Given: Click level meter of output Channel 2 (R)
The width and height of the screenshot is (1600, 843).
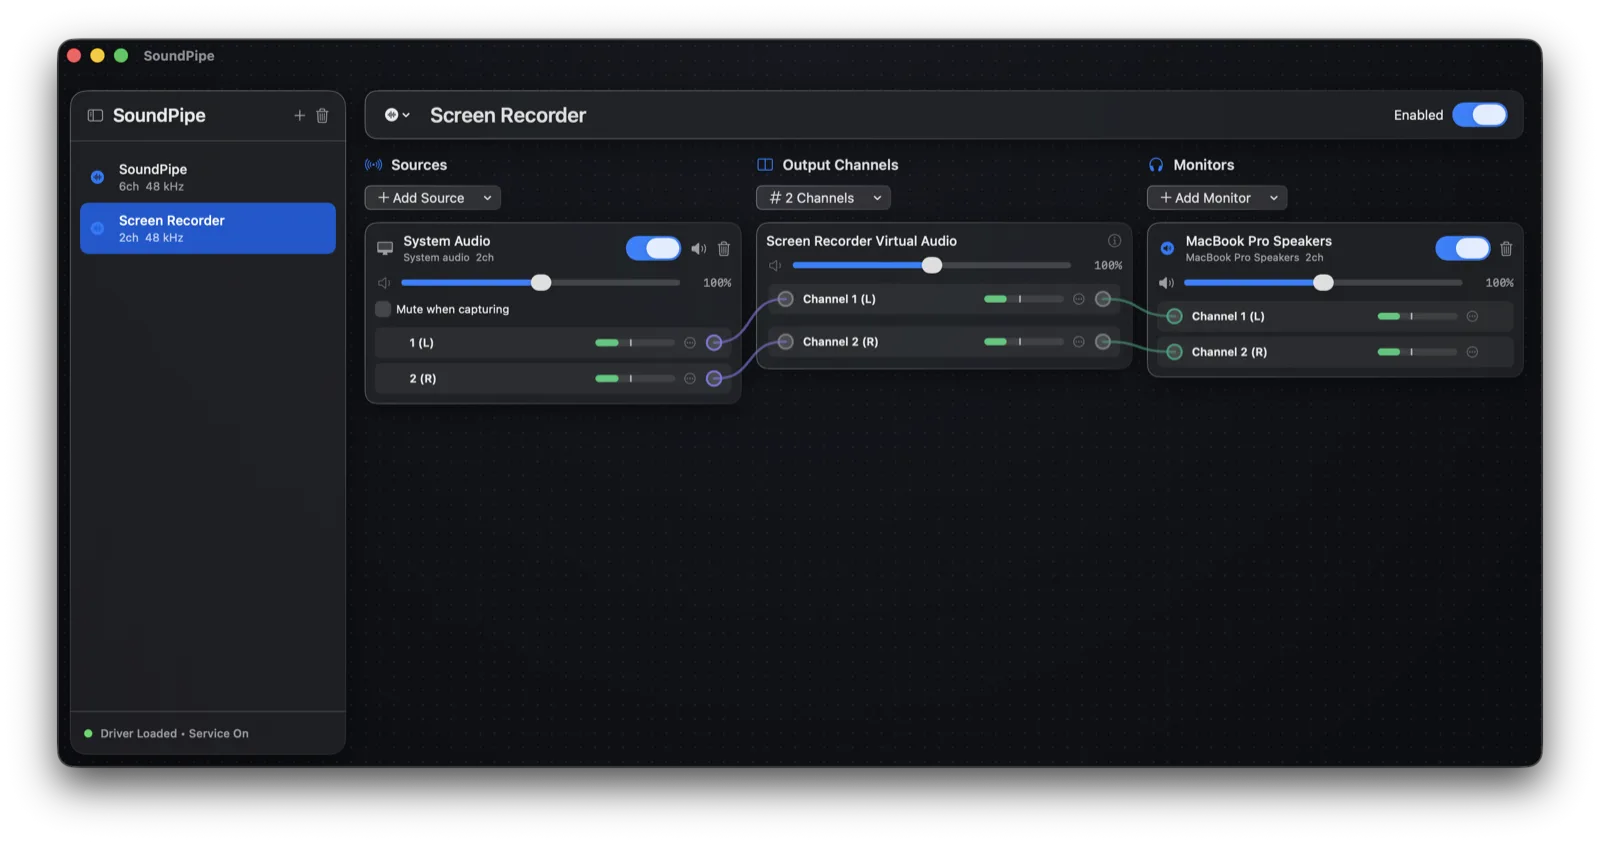Looking at the screenshot, I should (1024, 342).
